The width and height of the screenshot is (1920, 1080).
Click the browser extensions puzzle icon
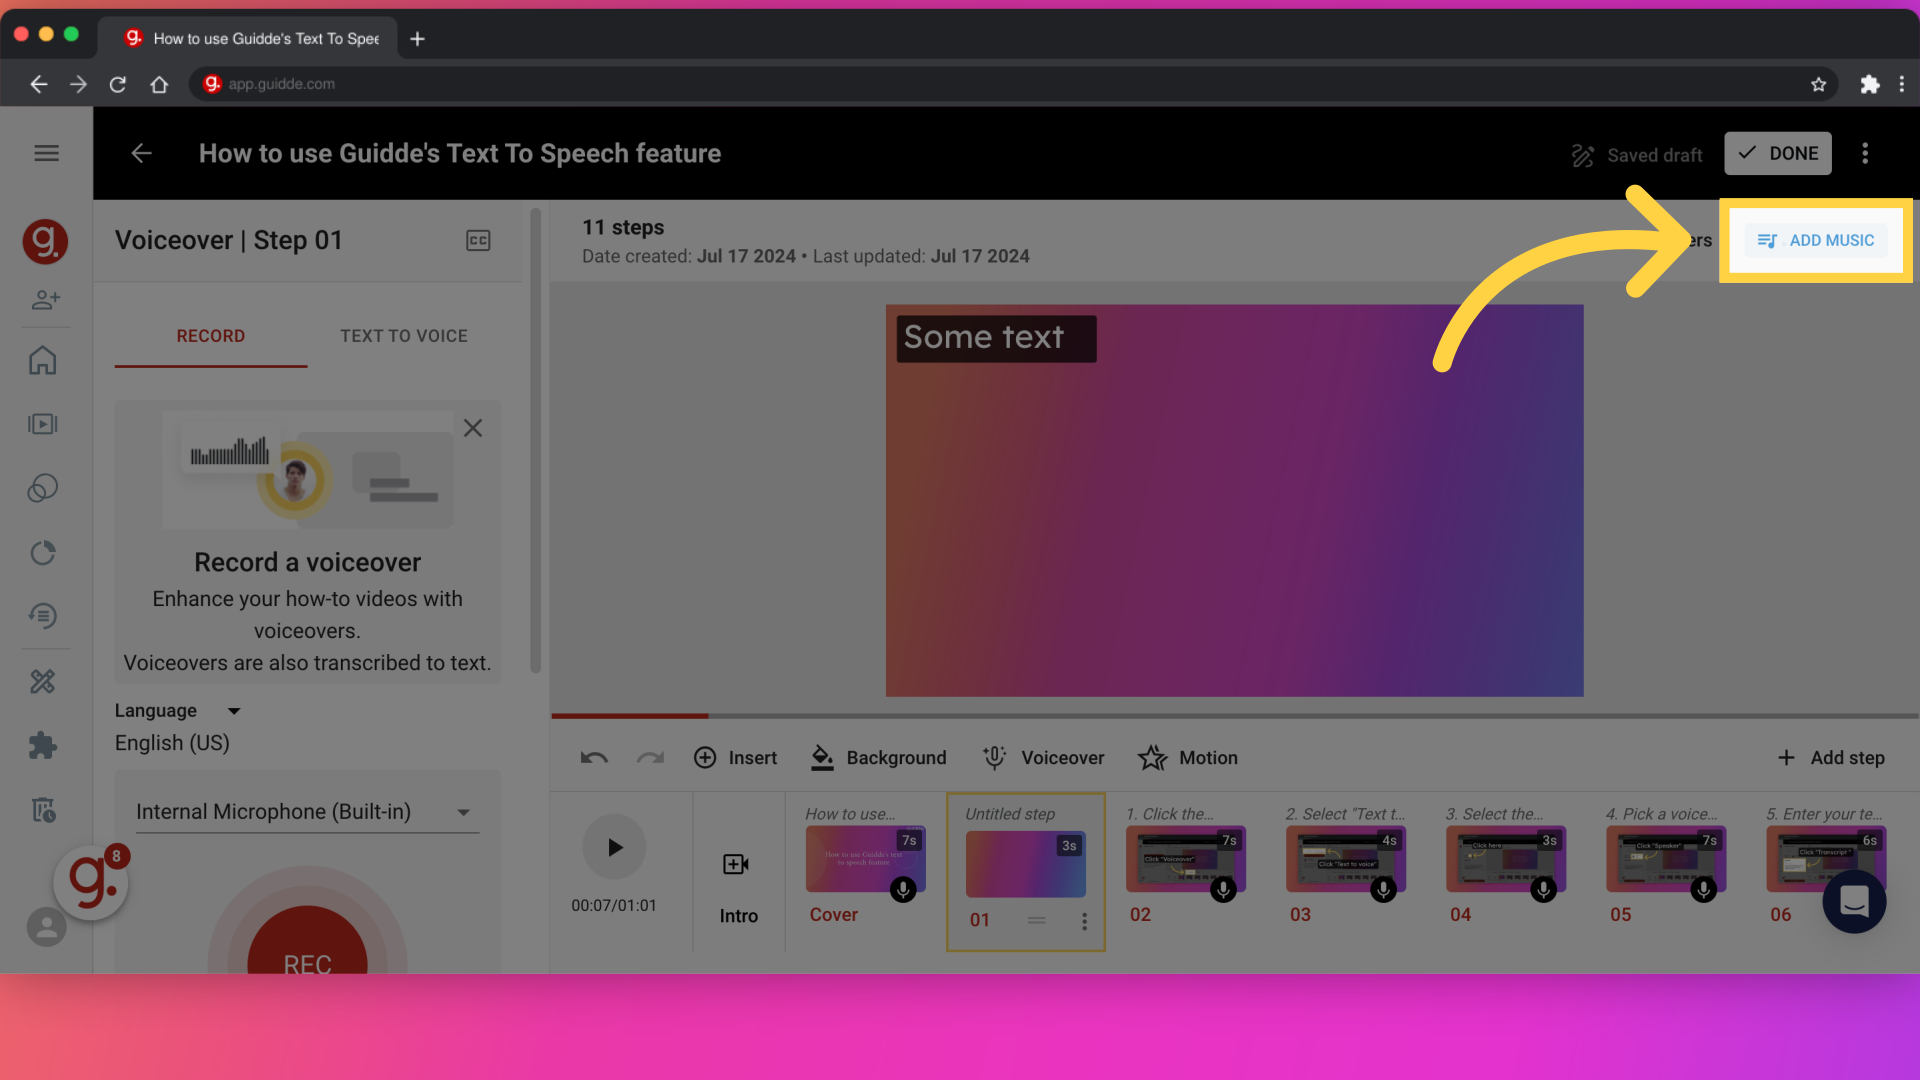[1869, 84]
